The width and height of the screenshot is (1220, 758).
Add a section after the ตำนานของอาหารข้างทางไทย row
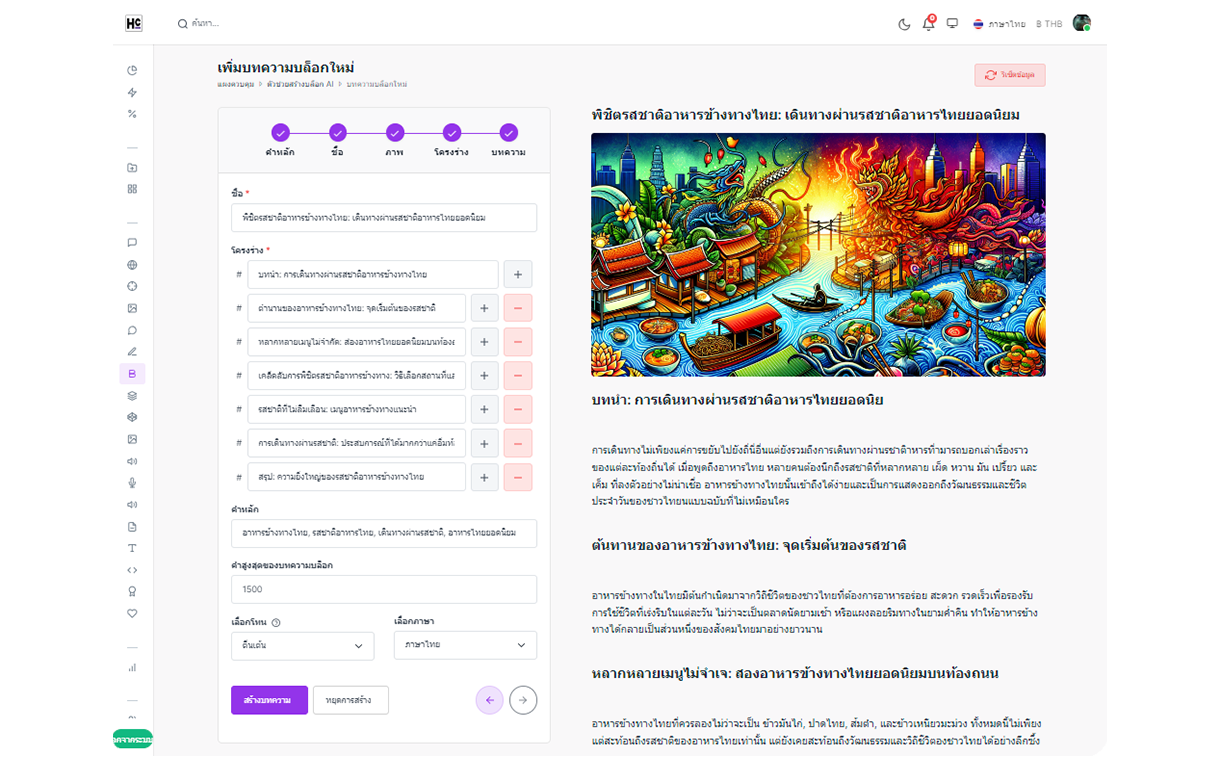(x=484, y=308)
